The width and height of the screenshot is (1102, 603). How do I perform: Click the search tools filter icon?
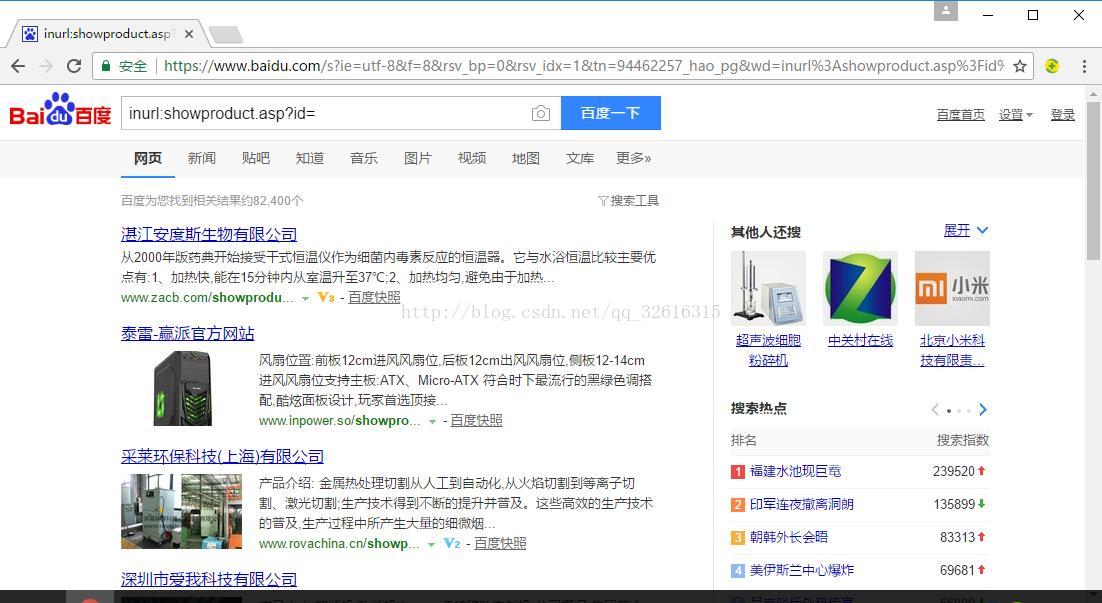[603, 201]
